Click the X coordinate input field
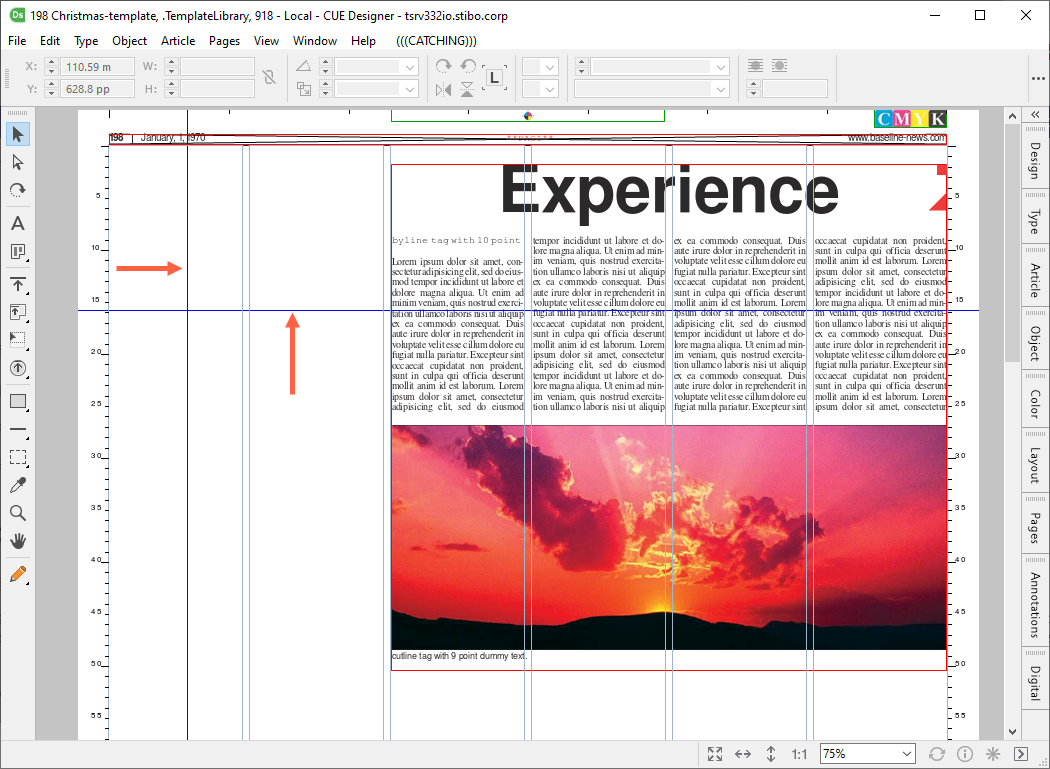The image size is (1050, 769). [98, 67]
